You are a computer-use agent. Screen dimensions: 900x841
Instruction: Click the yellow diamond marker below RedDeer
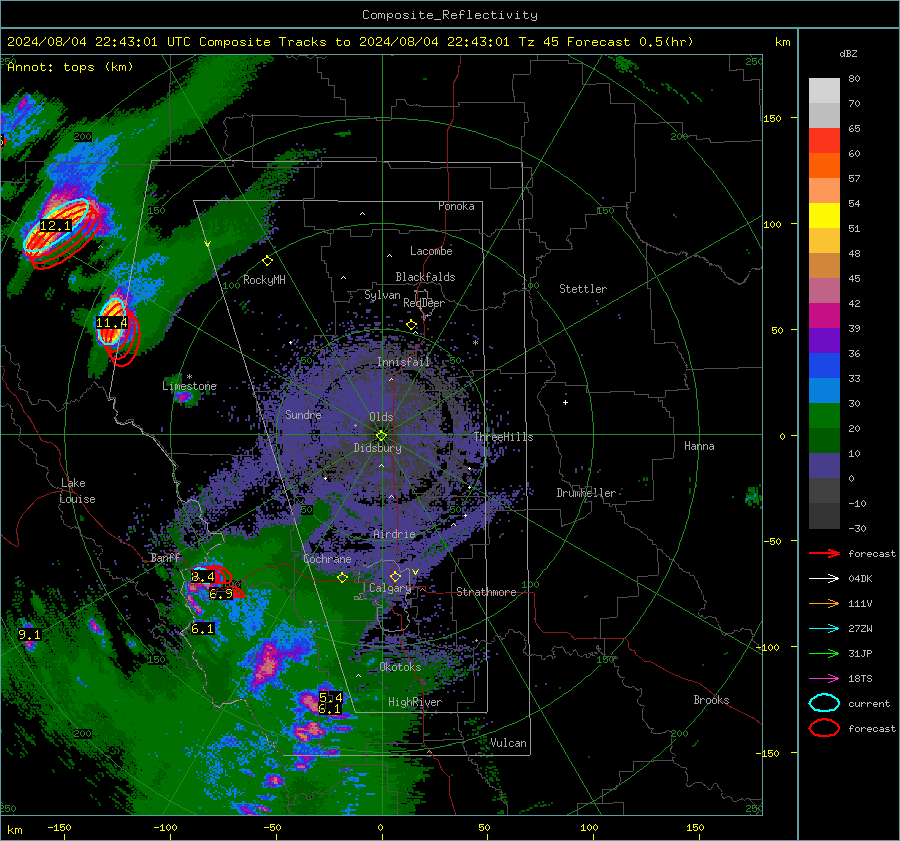411,325
